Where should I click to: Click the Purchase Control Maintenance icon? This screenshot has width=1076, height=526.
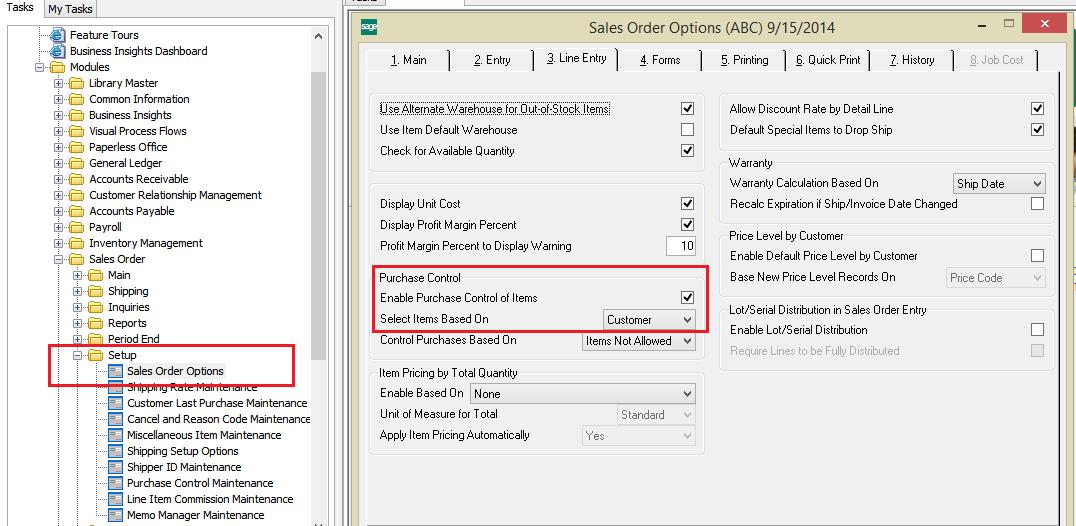pos(115,483)
